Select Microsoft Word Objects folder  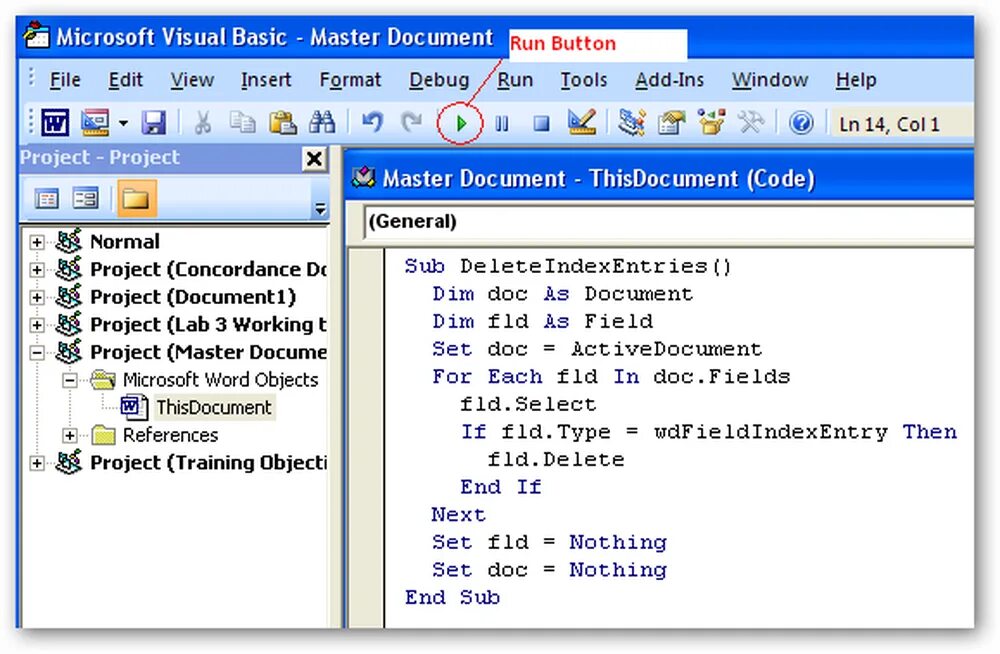pyautogui.click(x=220, y=380)
